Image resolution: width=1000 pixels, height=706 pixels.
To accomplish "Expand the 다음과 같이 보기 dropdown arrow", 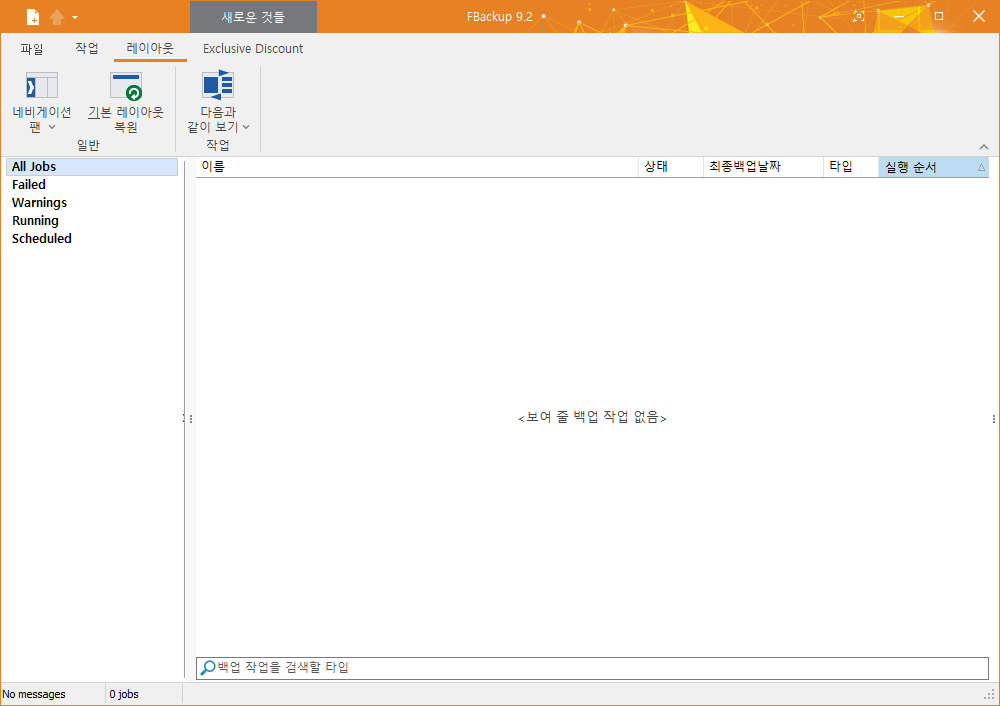I will pyautogui.click(x=246, y=127).
